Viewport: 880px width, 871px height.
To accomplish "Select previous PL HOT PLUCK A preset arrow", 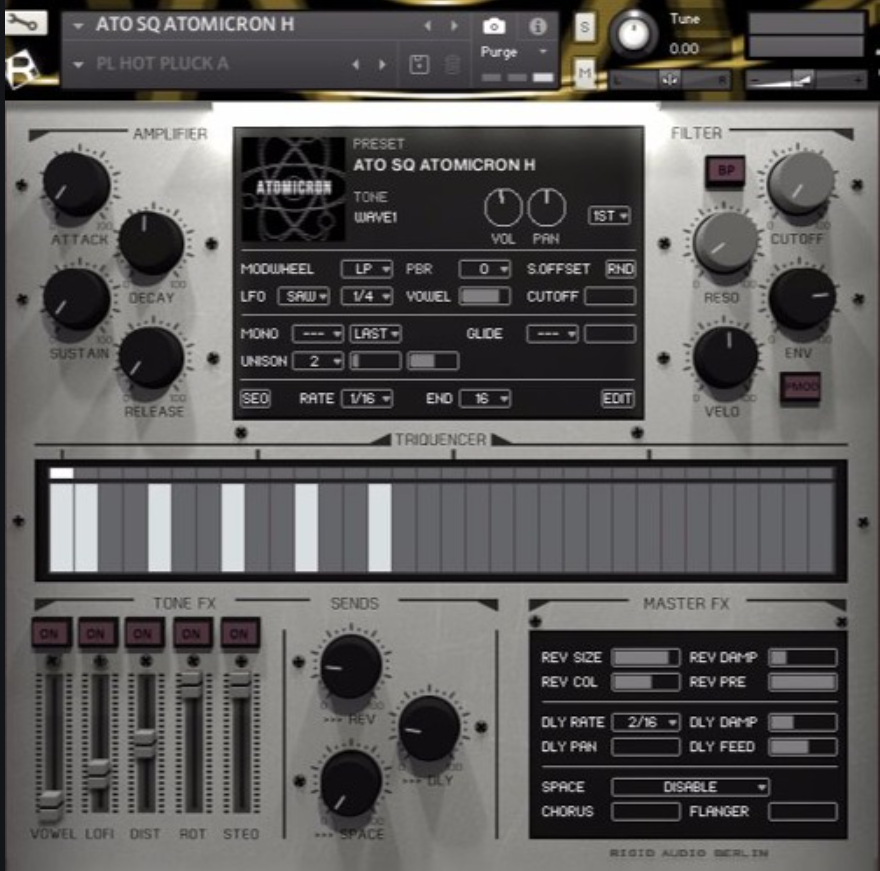I will tap(356, 65).
